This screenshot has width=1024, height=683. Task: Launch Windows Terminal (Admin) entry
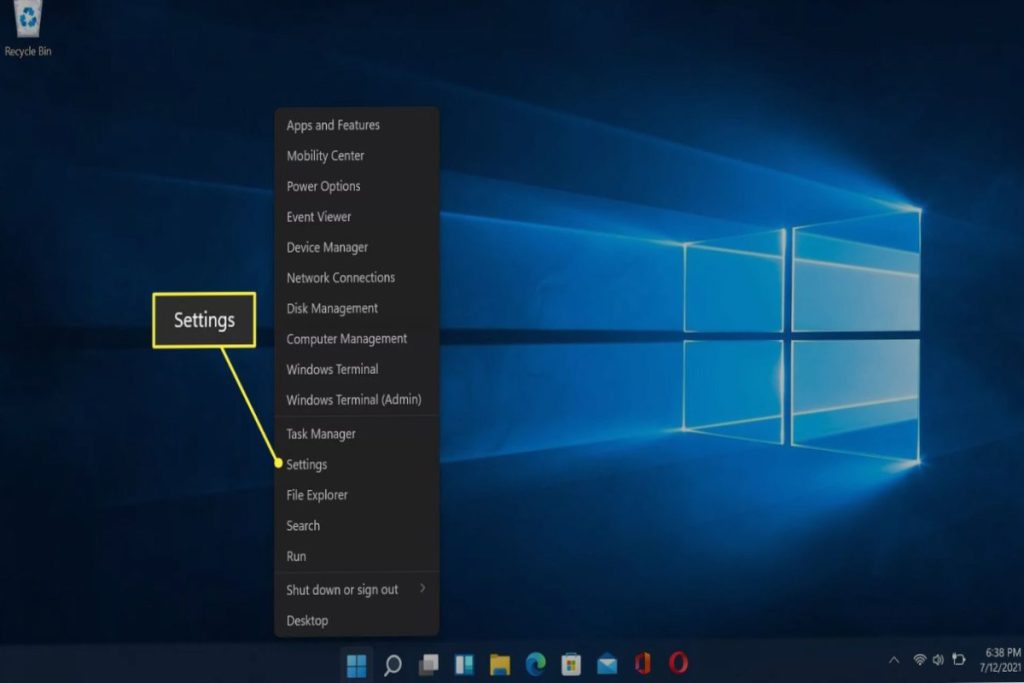(357, 400)
